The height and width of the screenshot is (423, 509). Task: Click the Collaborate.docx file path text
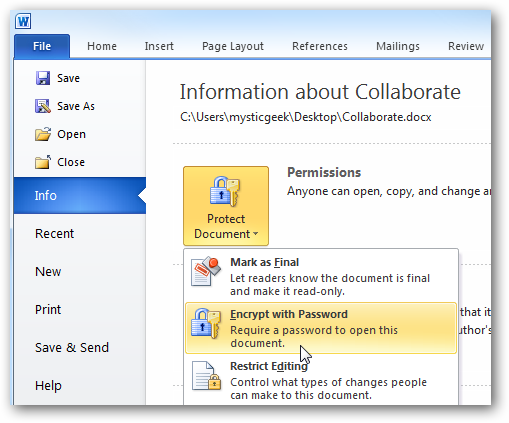pyautogui.click(x=306, y=117)
